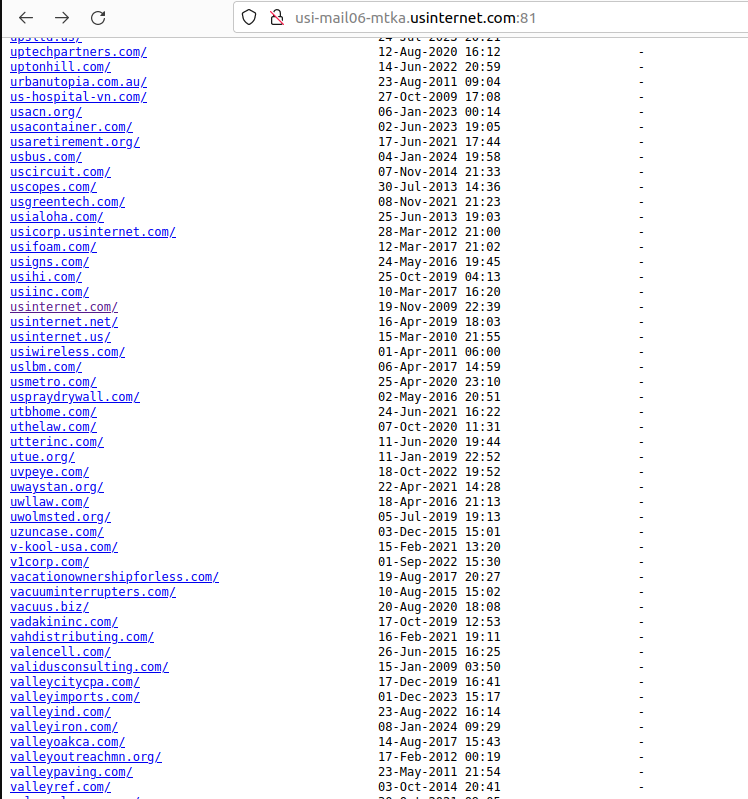Open usiwireless.com/ directory
The width and height of the screenshot is (748, 799).
click(68, 352)
